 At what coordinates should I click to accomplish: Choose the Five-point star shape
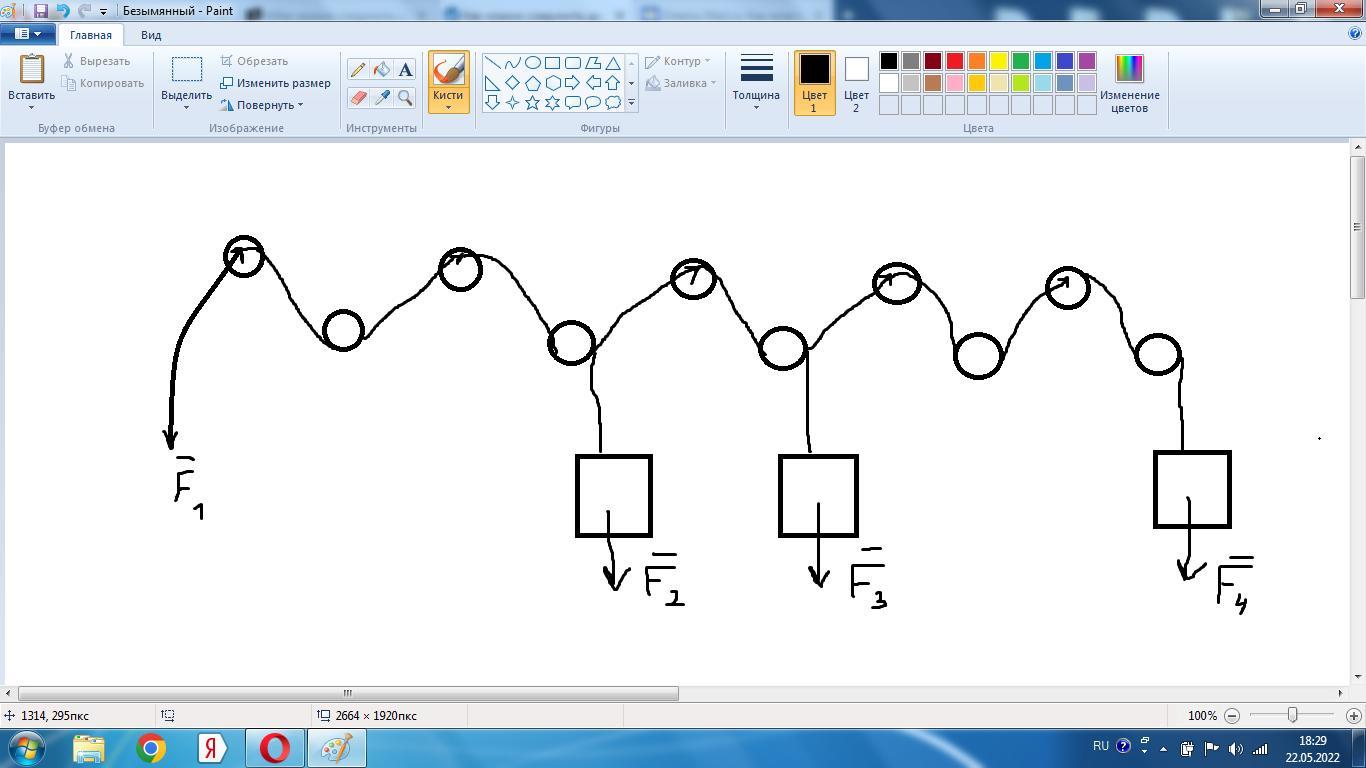pos(532,103)
